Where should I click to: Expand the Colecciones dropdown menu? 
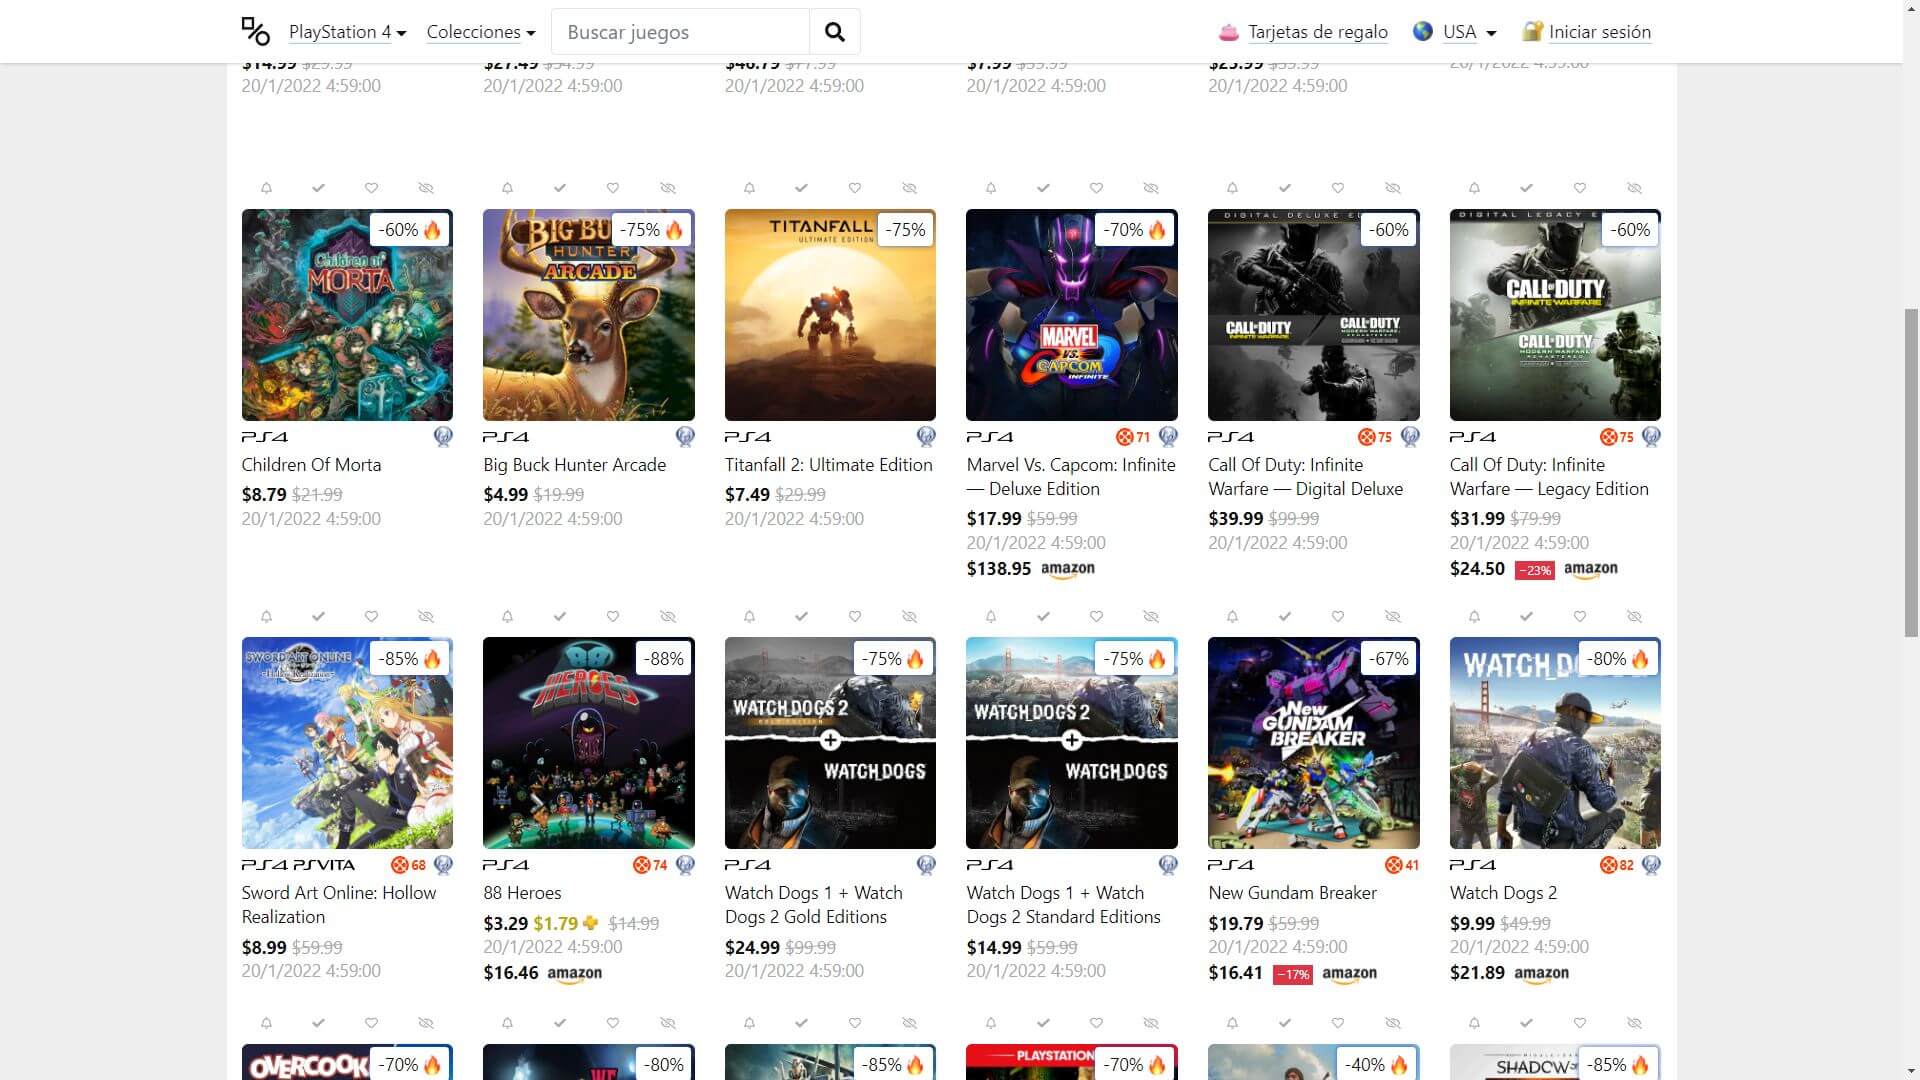point(480,32)
